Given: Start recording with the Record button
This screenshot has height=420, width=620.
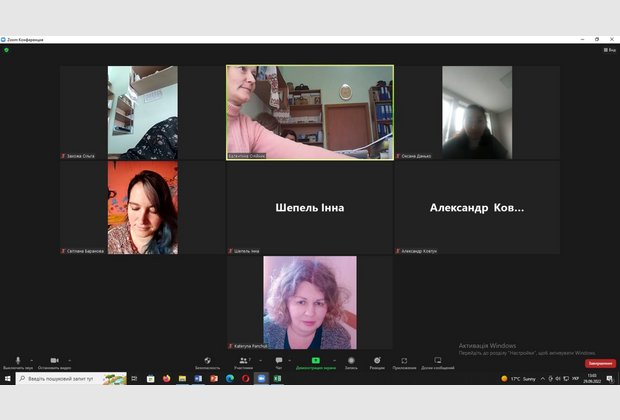Looking at the screenshot, I should pyautogui.click(x=351, y=361).
